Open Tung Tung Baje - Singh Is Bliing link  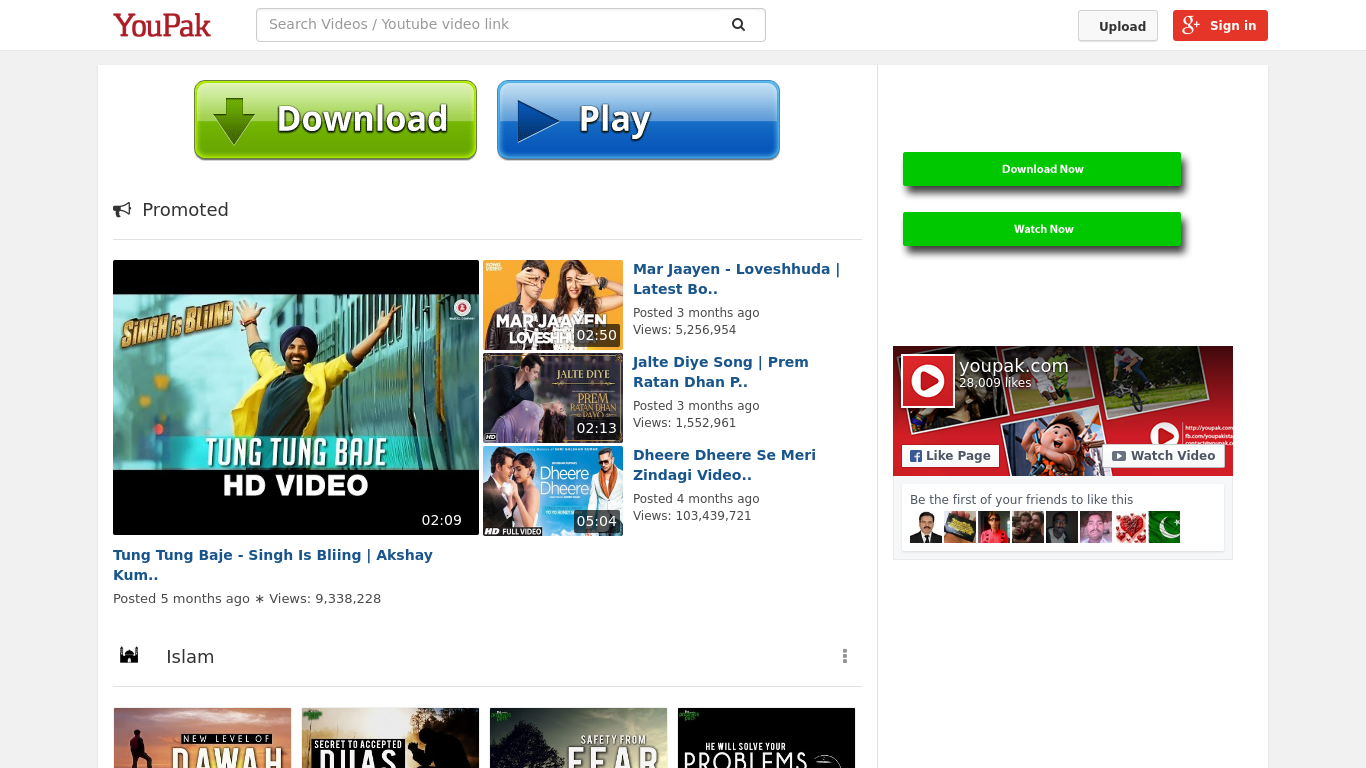[273, 565]
